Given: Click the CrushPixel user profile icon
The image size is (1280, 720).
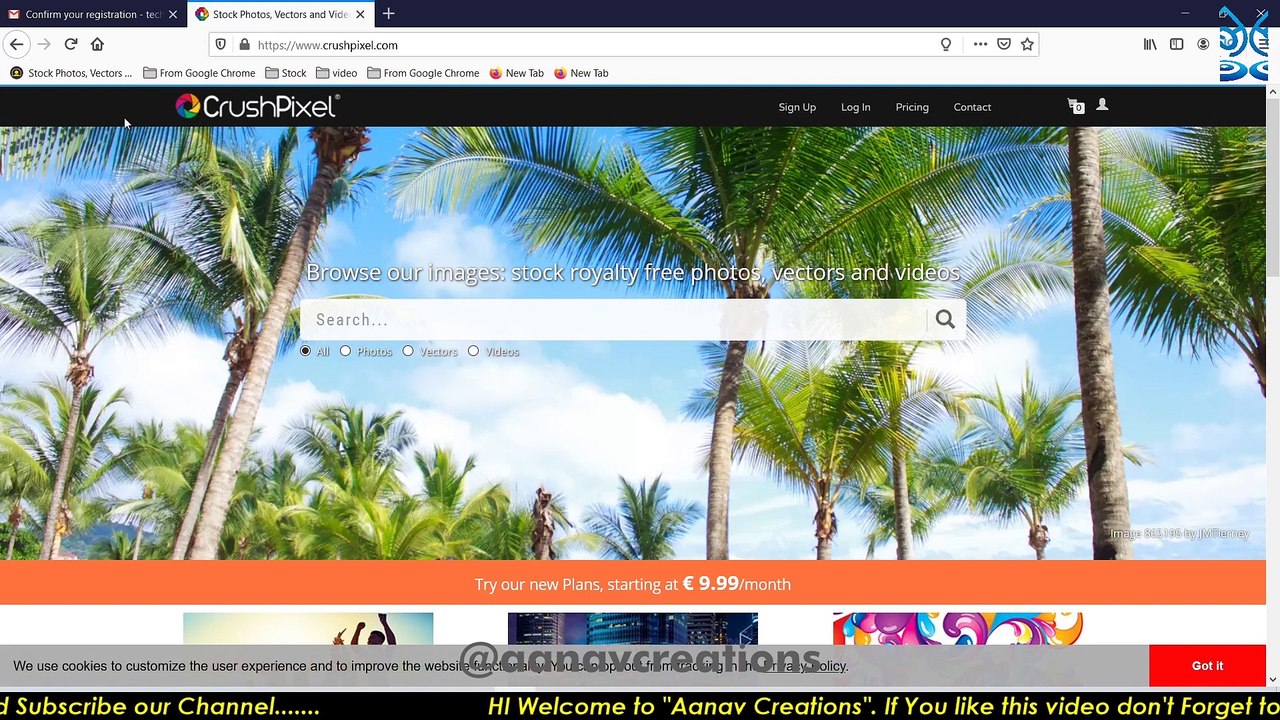Looking at the screenshot, I should [1102, 105].
